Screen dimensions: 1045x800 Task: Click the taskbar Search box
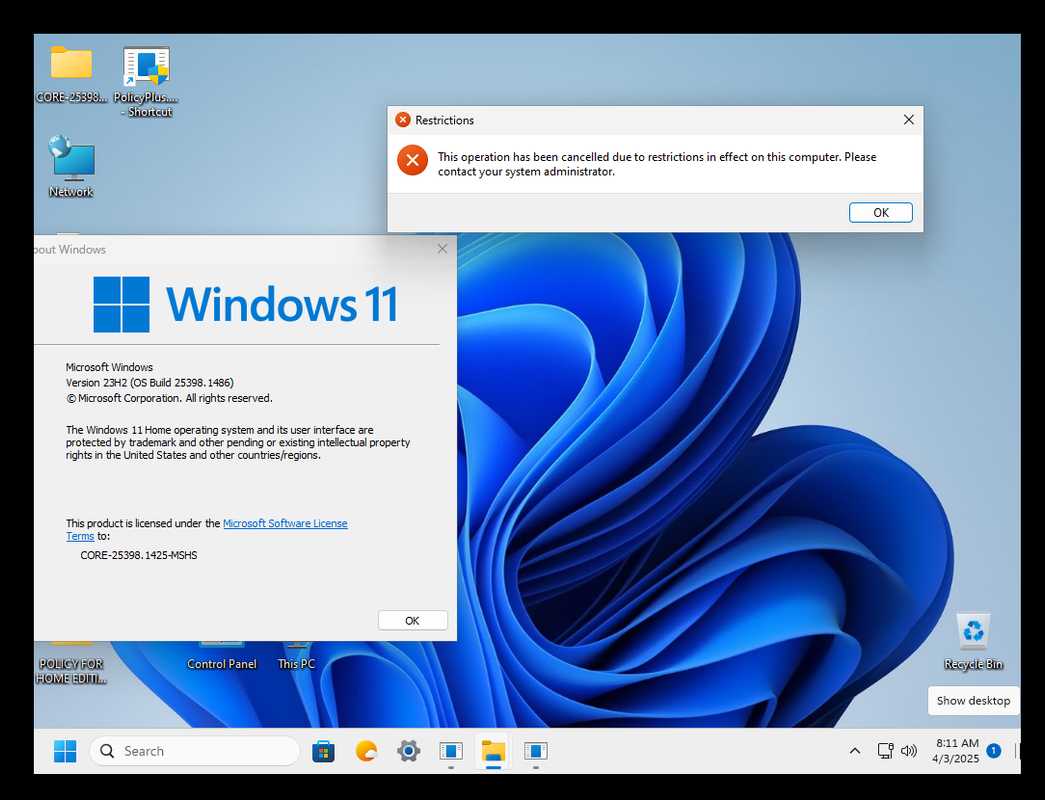[x=195, y=751]
